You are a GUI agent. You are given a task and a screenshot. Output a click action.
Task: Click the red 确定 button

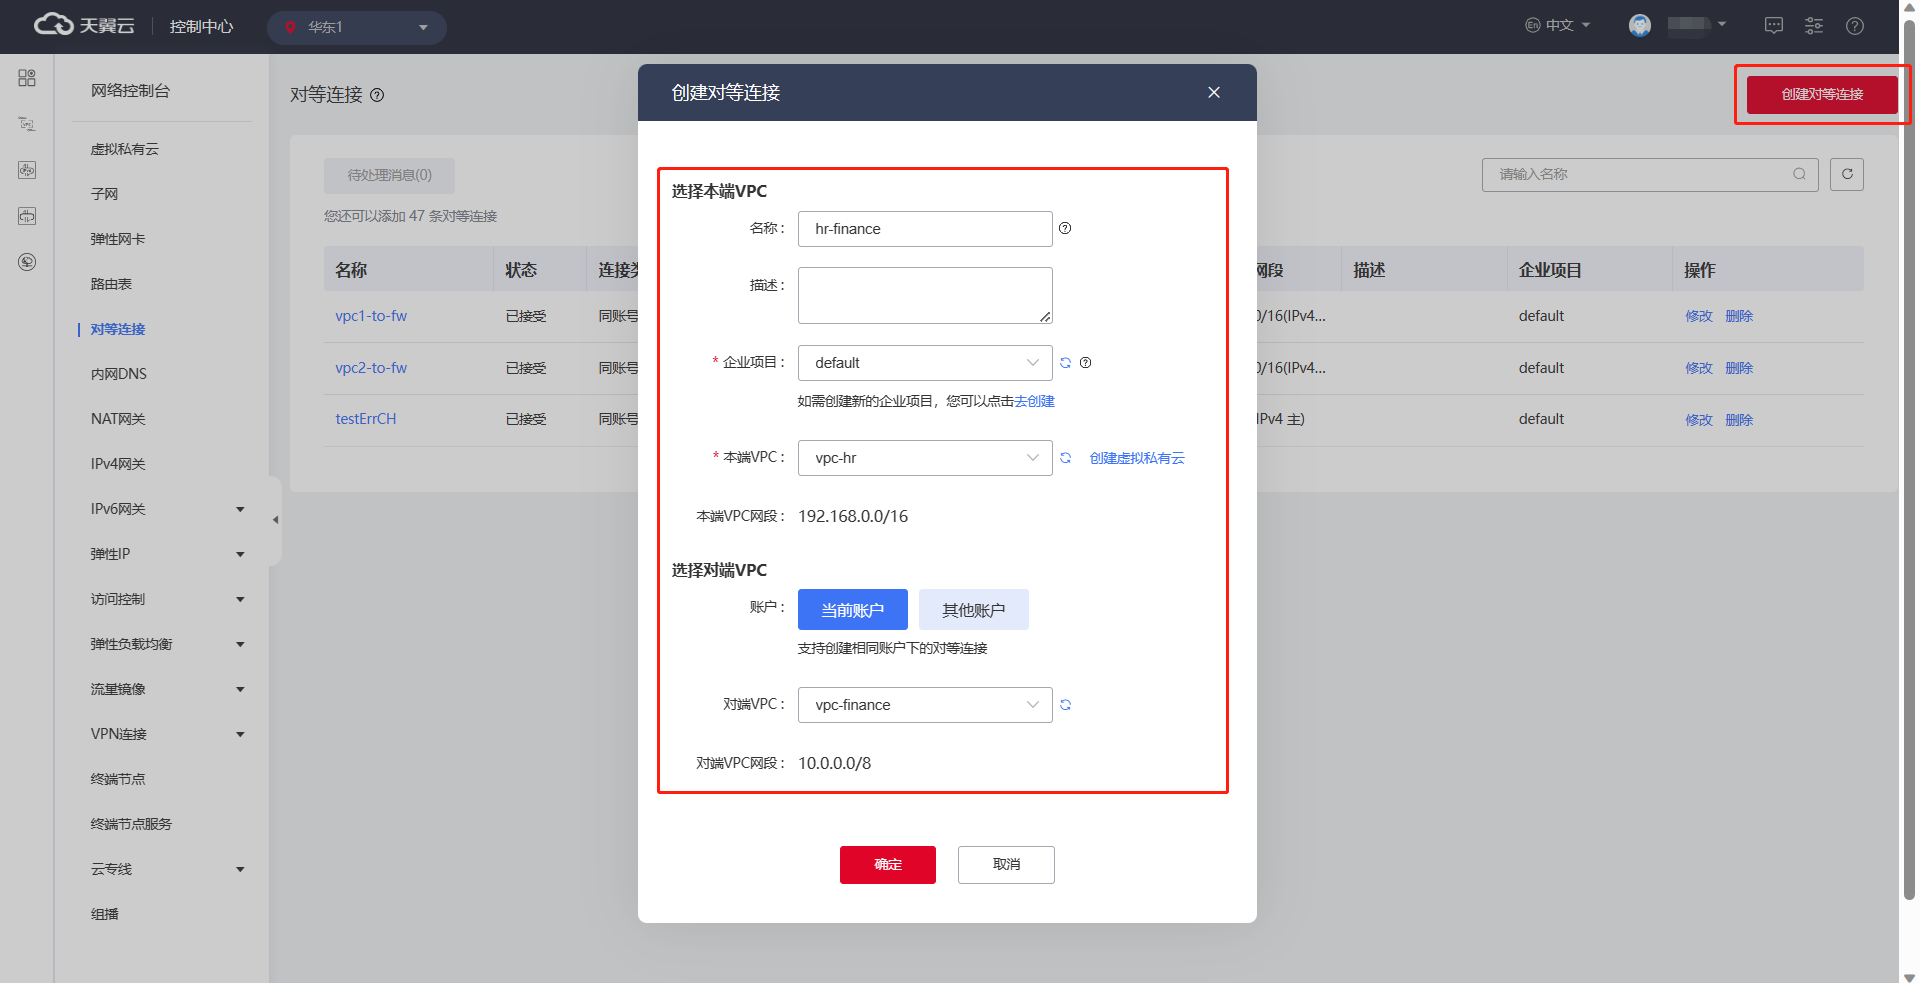(x=887, y=865)
